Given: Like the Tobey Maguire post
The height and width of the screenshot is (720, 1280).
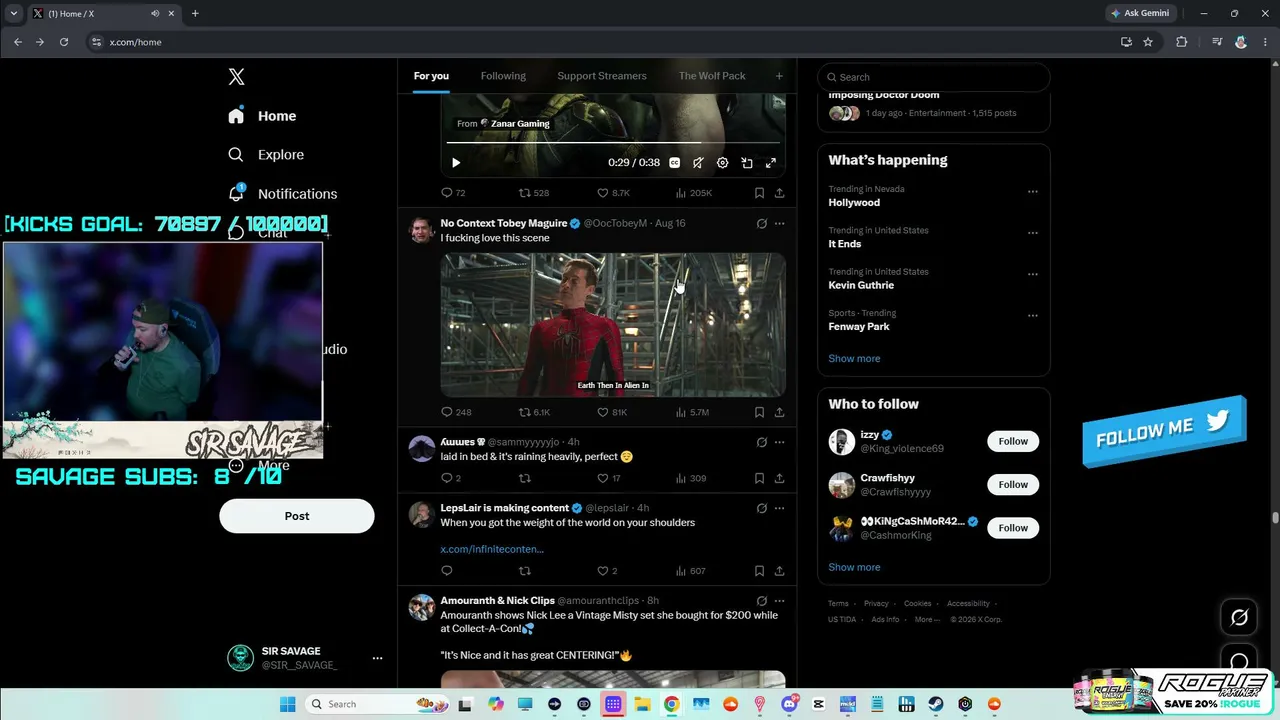Looking at the screenshot, I should [x=612, y=412].
